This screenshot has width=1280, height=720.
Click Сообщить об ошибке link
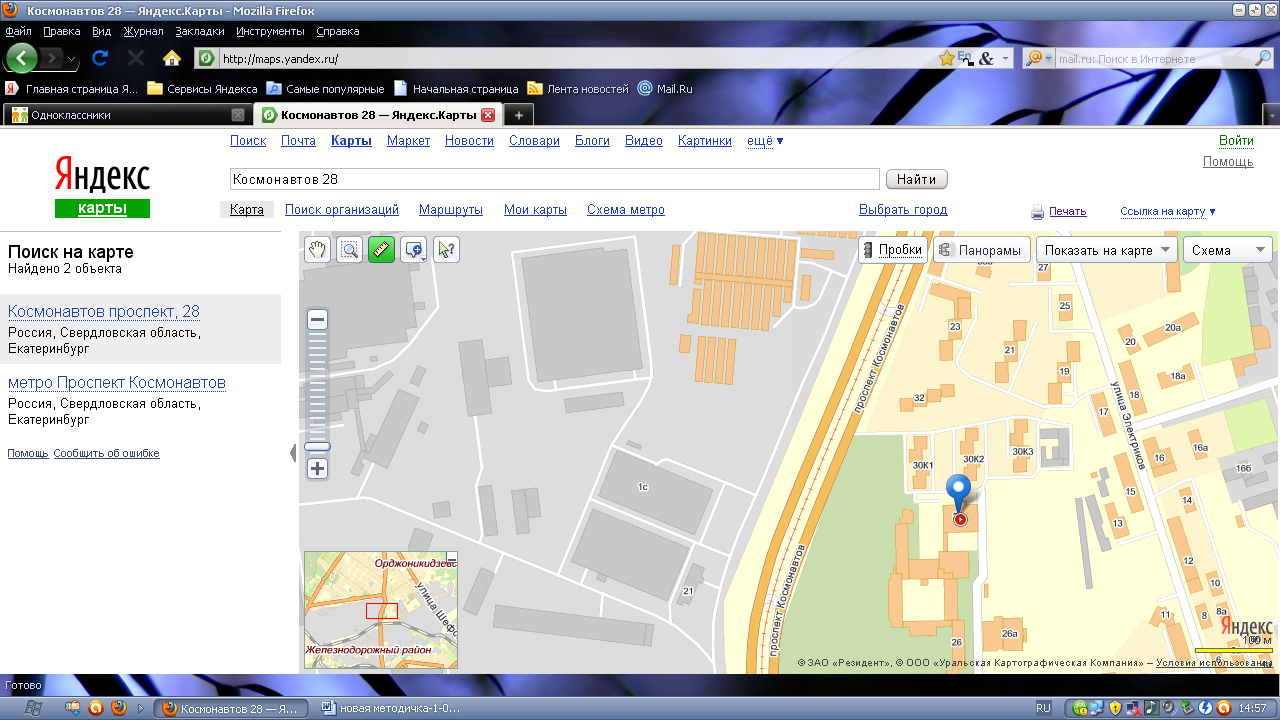tap(106, 453)
